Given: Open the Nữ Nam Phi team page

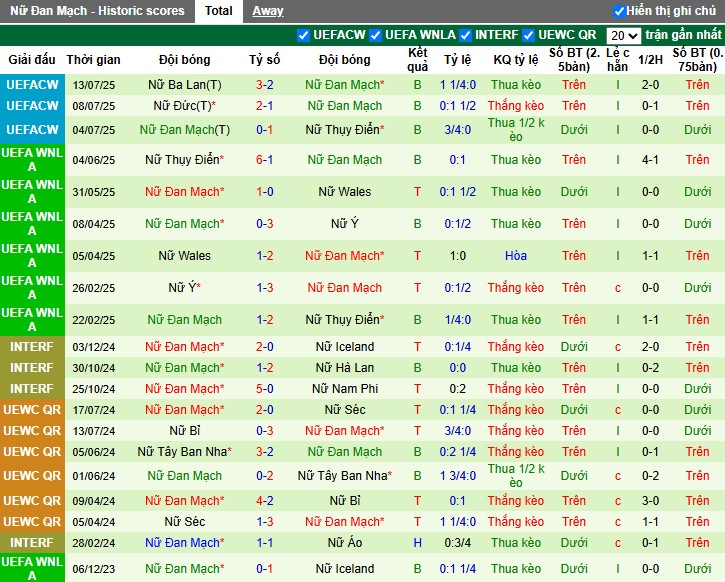Looking at the screenshot, I should point(344,388).
